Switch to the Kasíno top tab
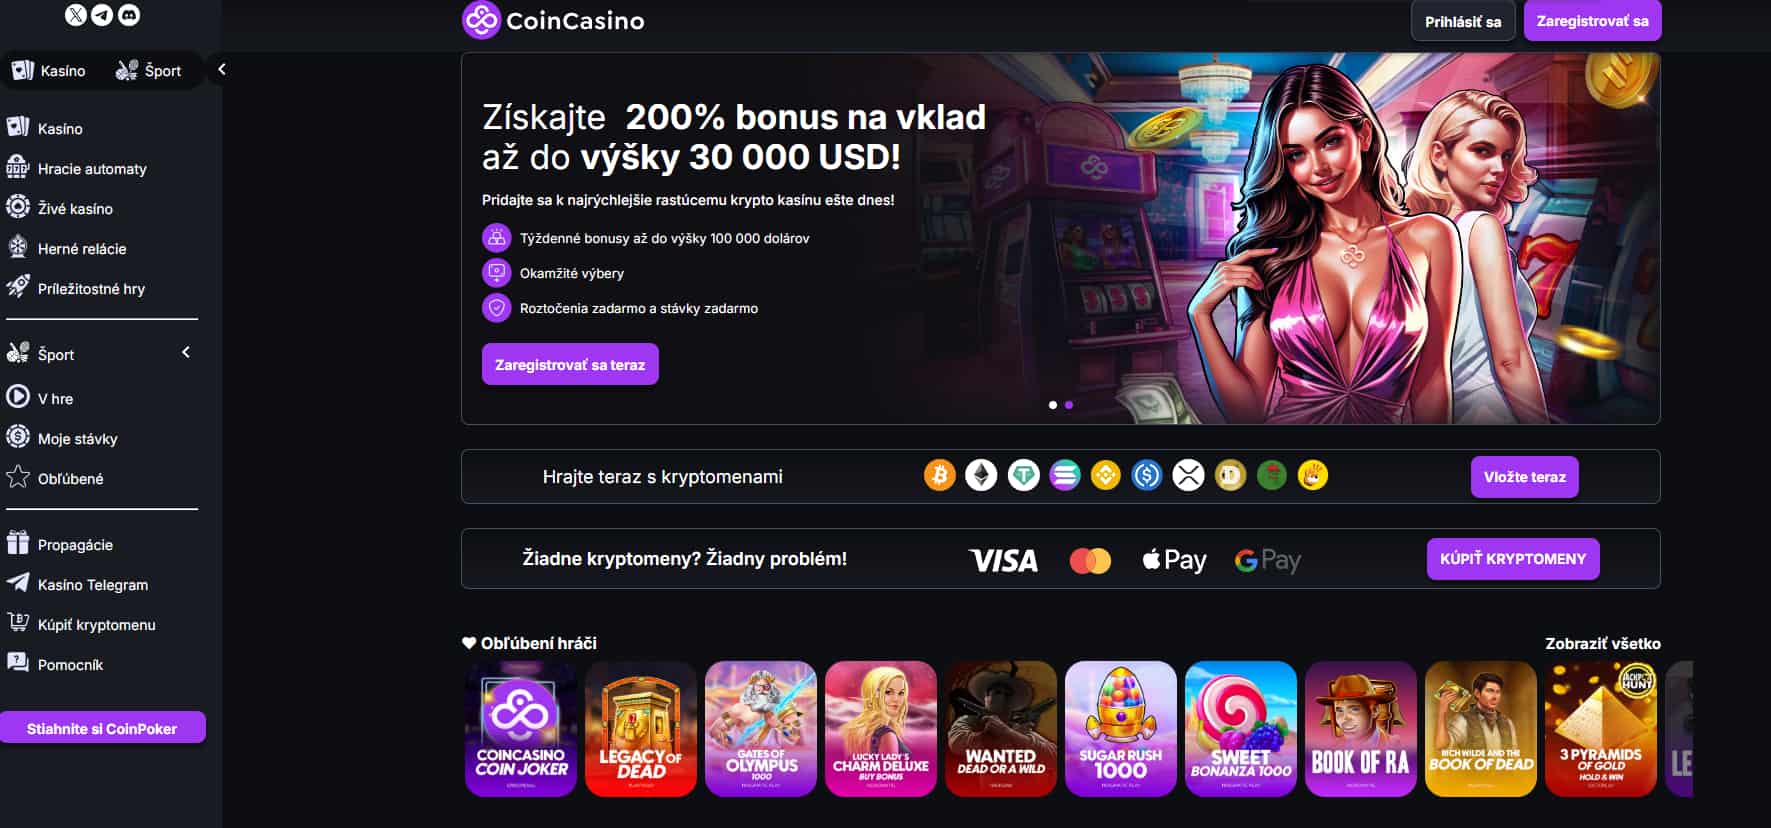 pyautogui.click(x=49, y=70)
